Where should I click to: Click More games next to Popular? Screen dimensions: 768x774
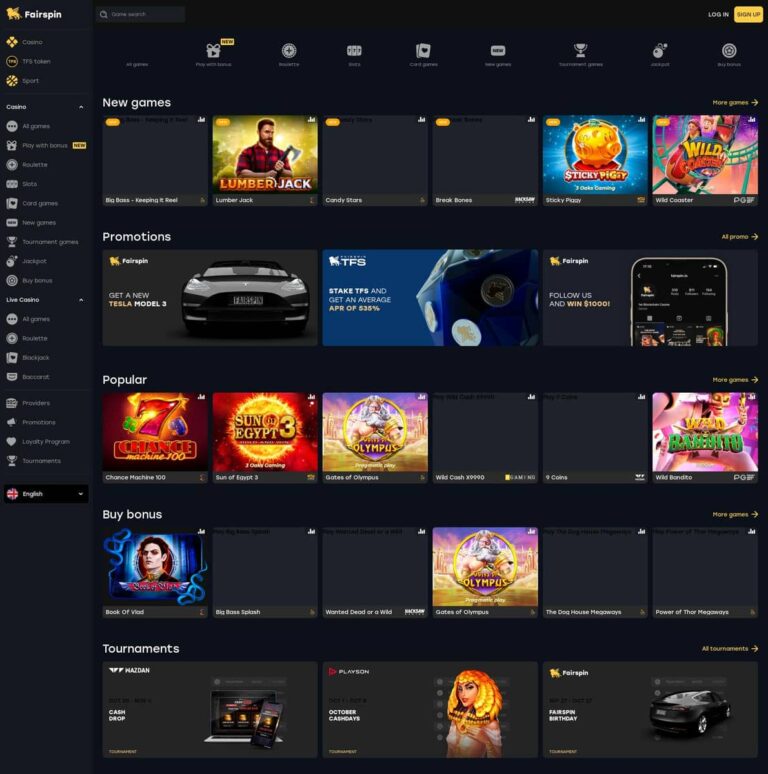pyautogui.click(x=735, y=380)
